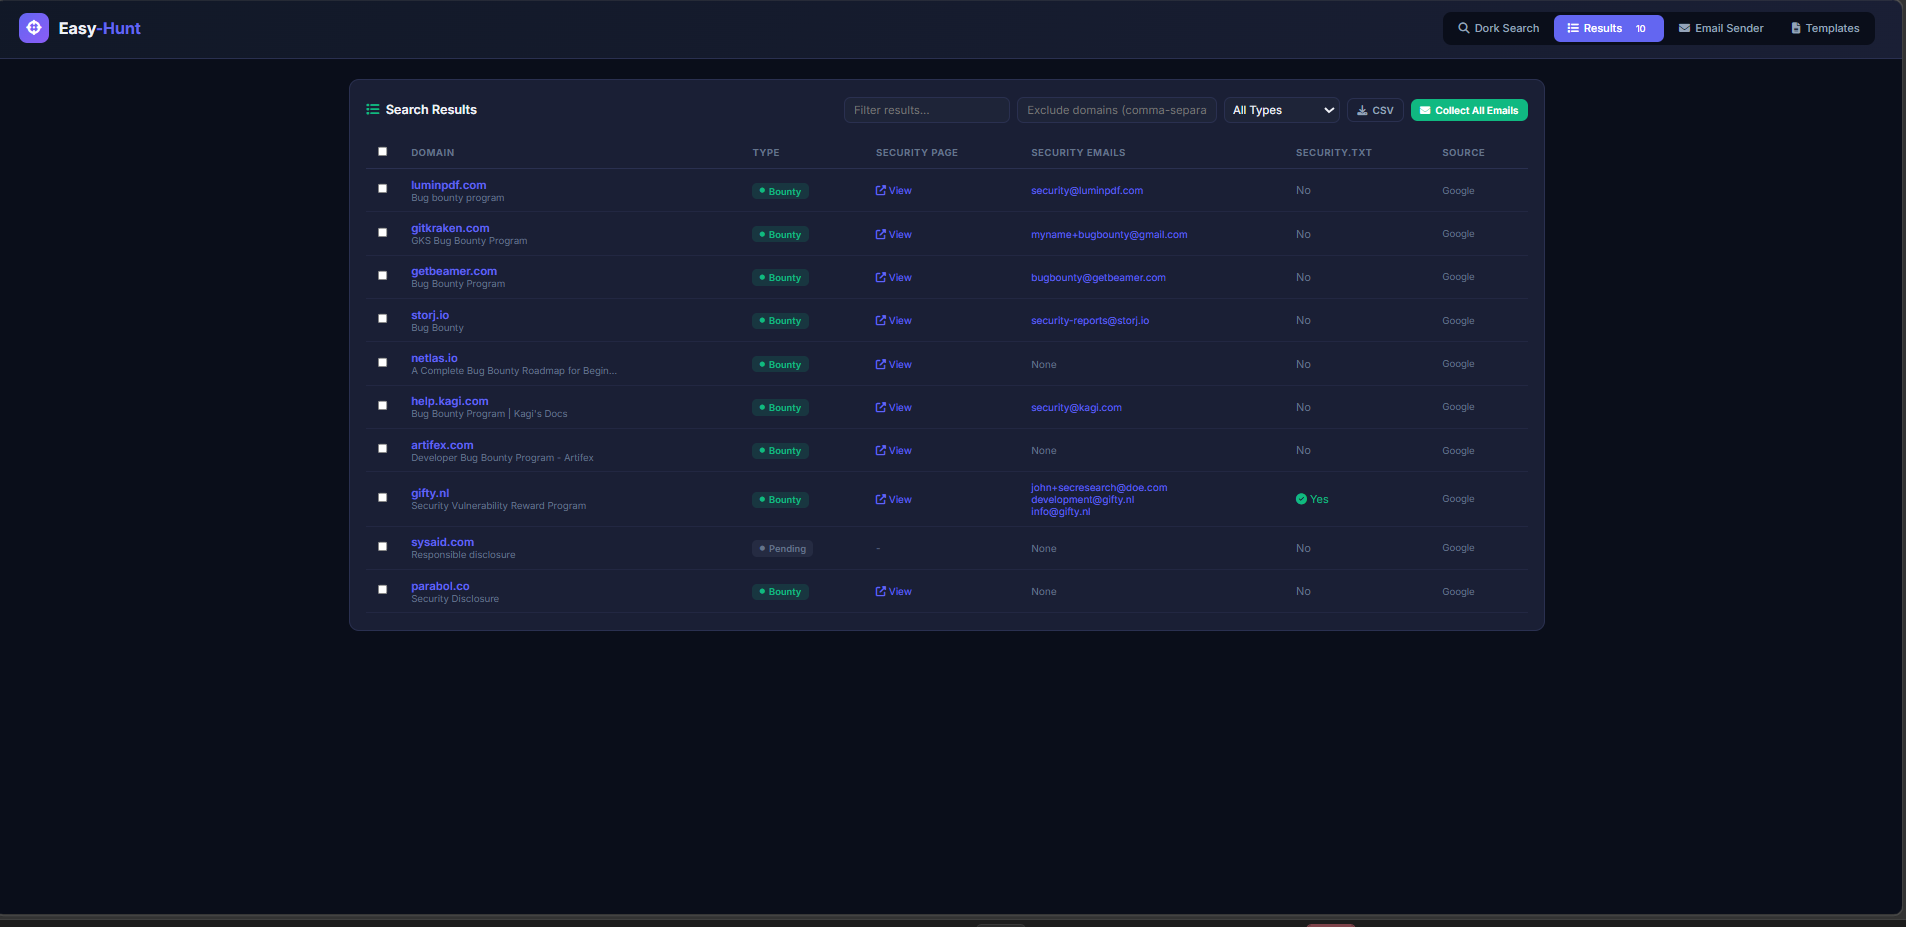Image resolution: width=1906 pixels, height=927 pixels.
Task: Click the external-link icon for storj.io View
Action: pos(881,320)
